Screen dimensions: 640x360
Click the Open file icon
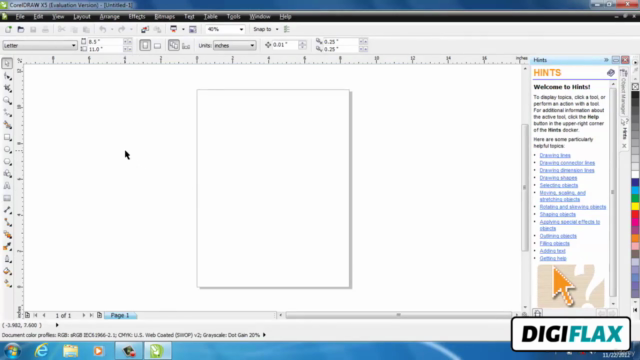tap(20, 29)
